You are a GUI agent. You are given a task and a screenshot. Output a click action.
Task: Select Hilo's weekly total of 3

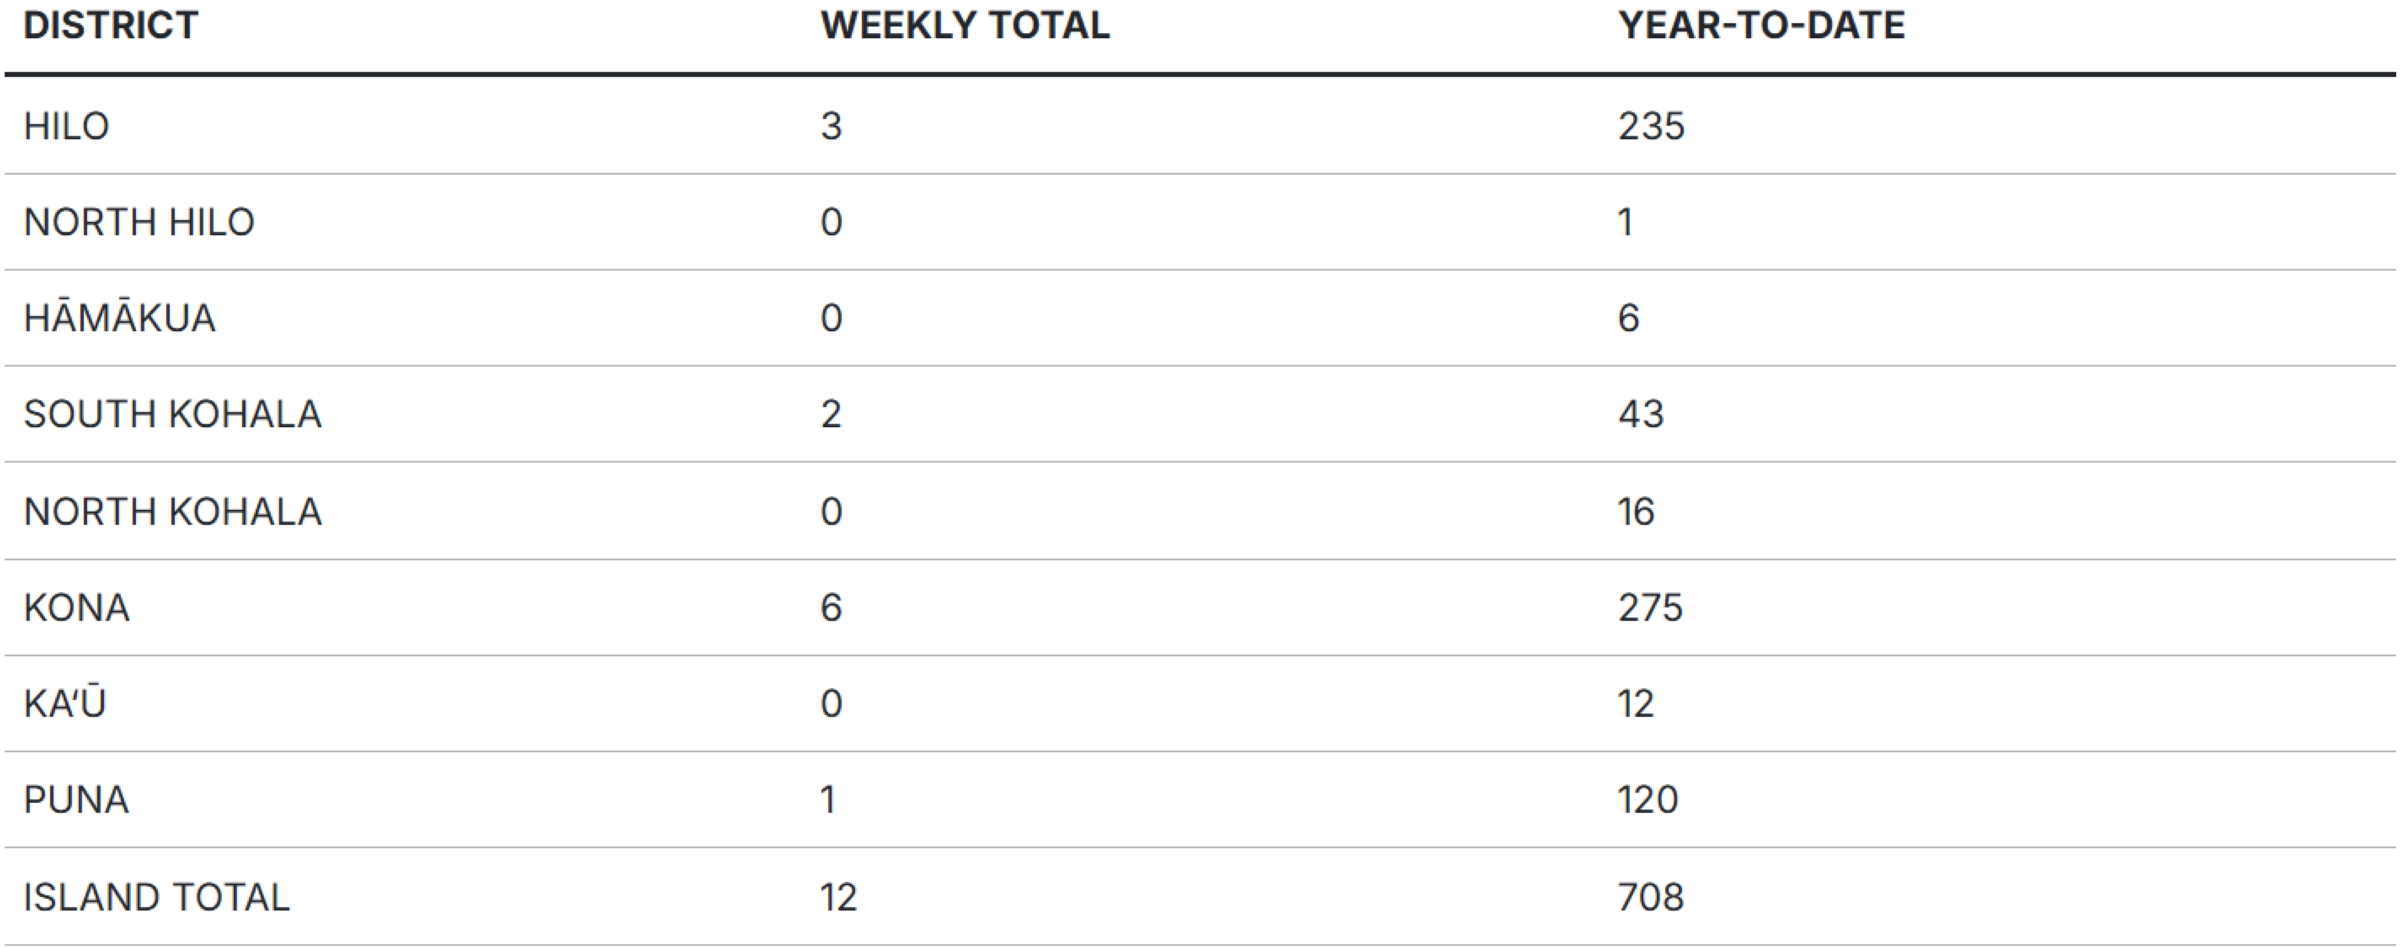coord(831,126)
